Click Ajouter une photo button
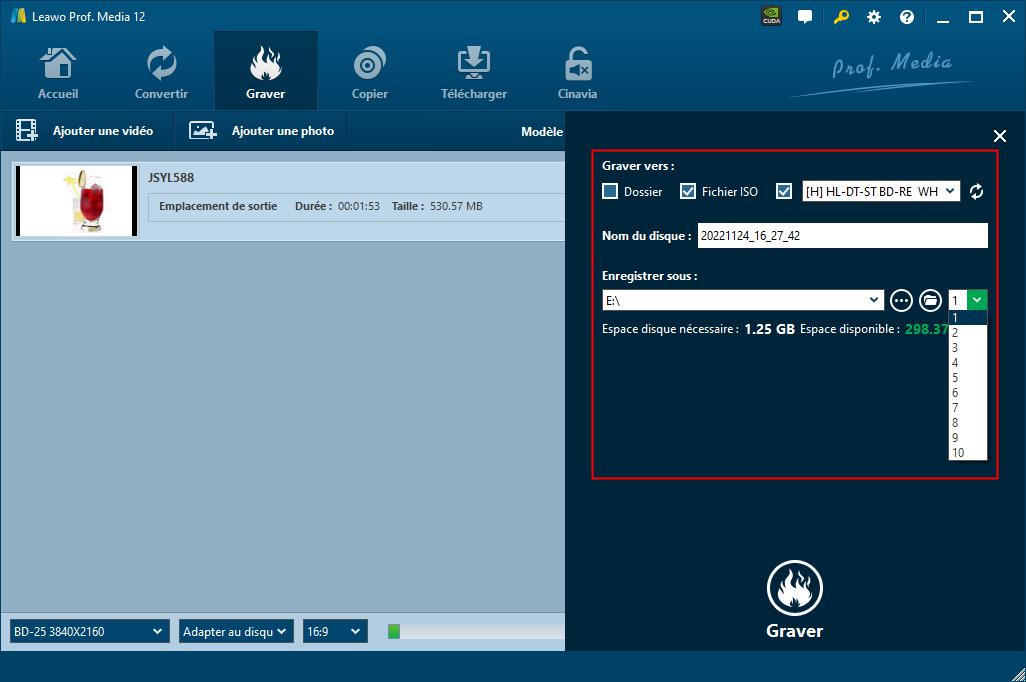 [262, 131]
